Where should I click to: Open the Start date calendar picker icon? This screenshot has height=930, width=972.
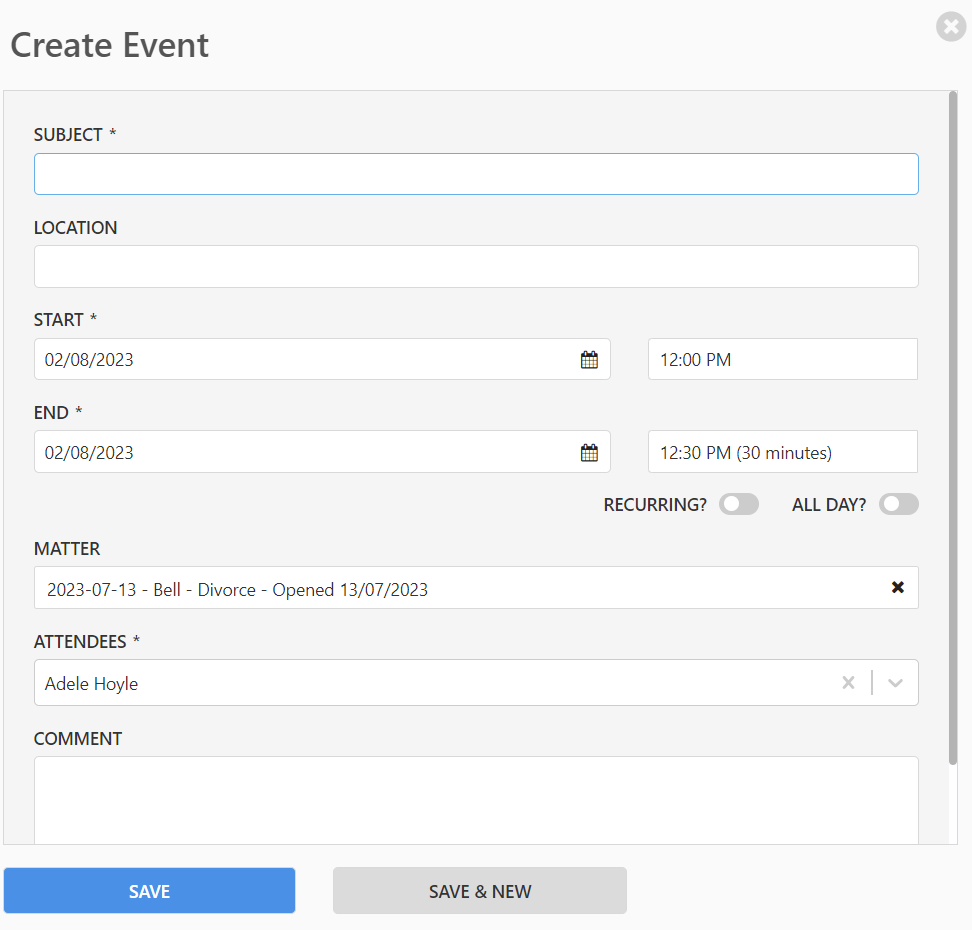coord(589,360)
